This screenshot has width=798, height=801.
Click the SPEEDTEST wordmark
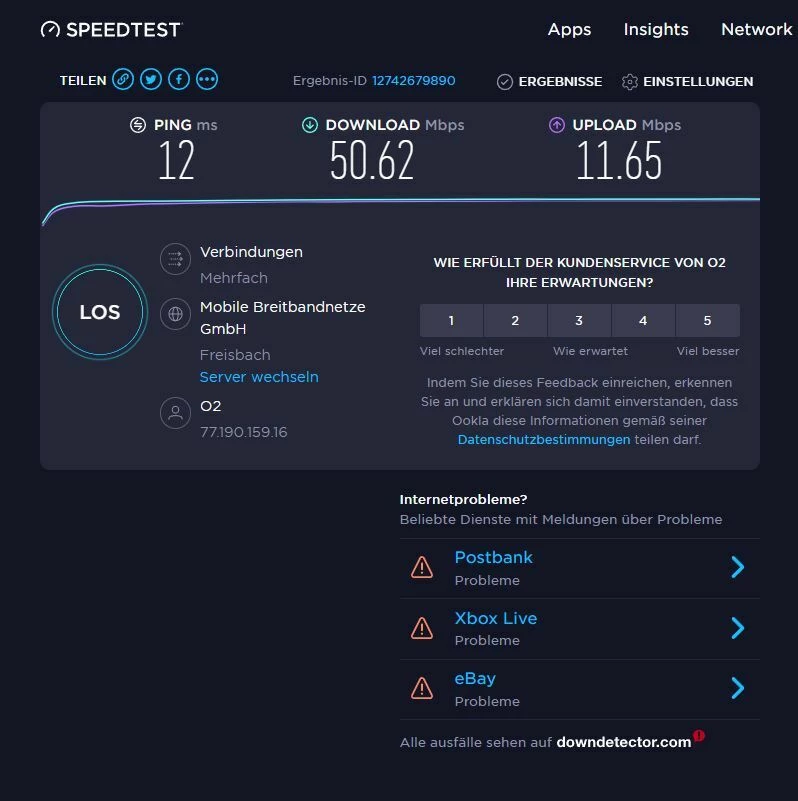coord(124,30)
